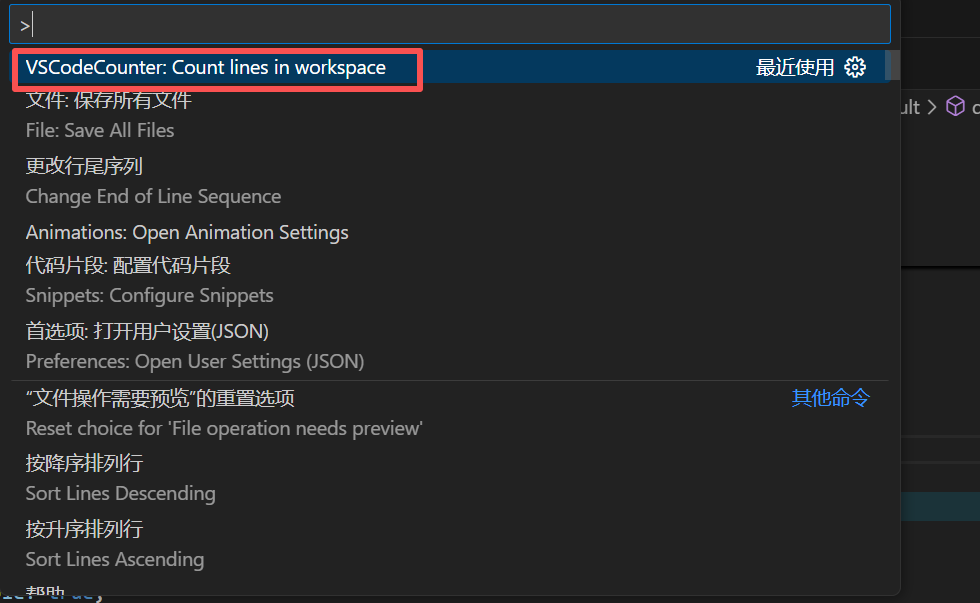Open Preferences: Open User Settings (JSON)
980x603 pixels.
click(449, 346)
